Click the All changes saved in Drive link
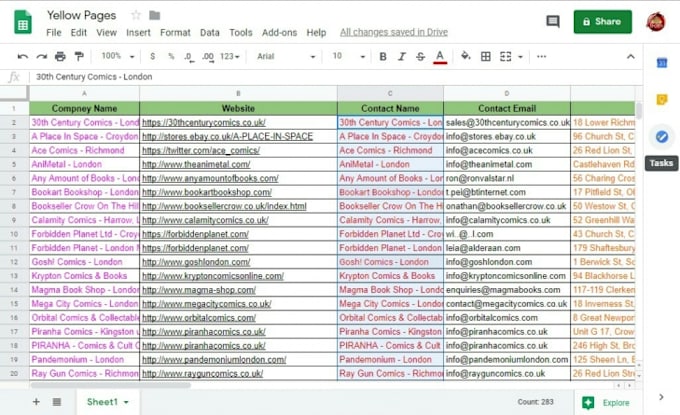 394,32
